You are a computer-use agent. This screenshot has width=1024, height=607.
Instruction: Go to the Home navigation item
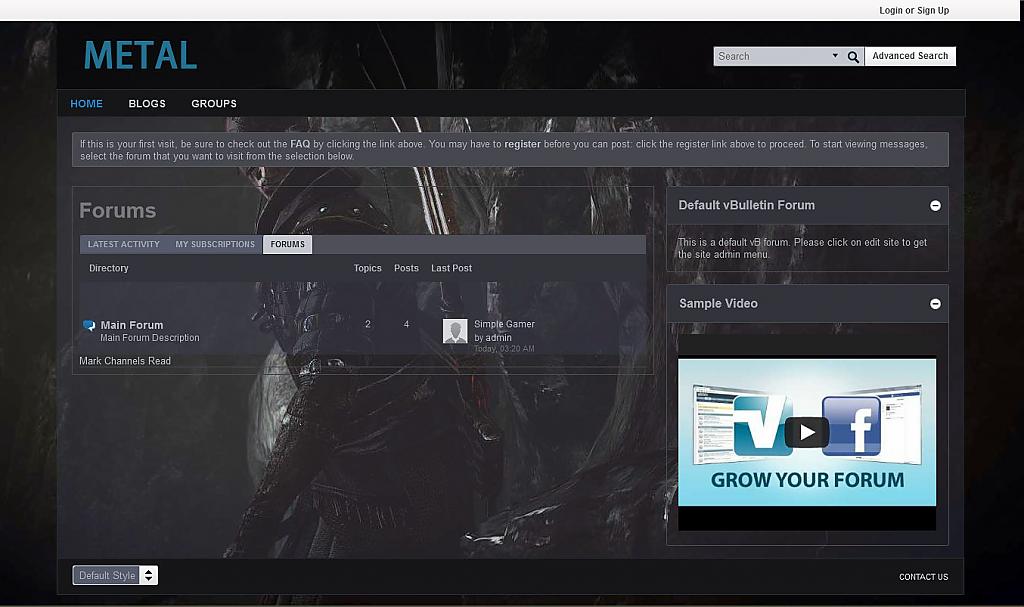point(86,104)
